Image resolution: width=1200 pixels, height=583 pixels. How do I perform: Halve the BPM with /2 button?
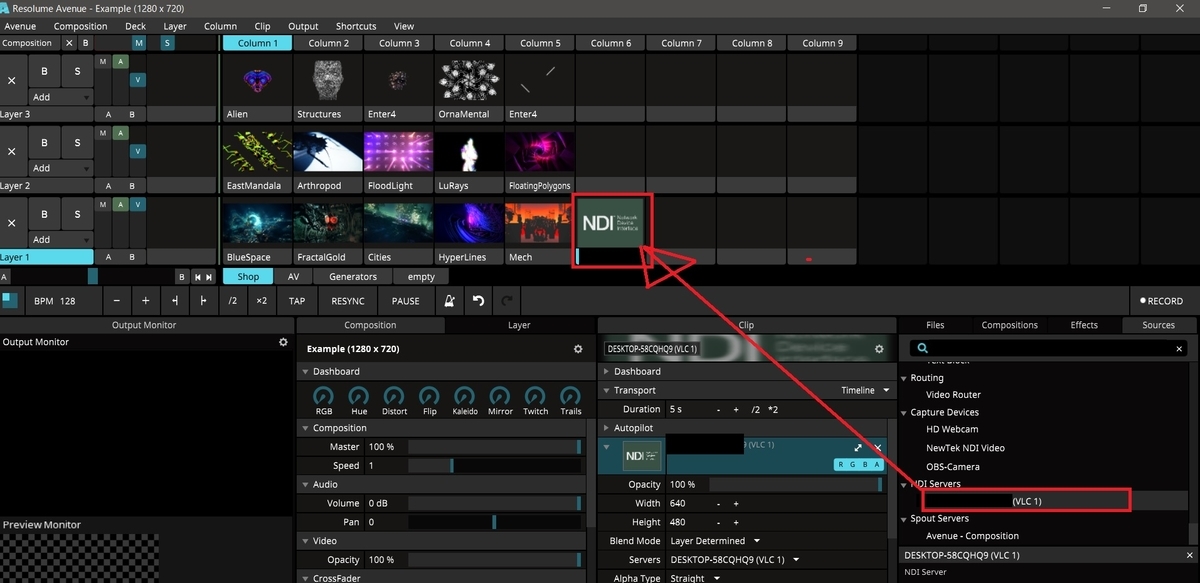[233, 301]
